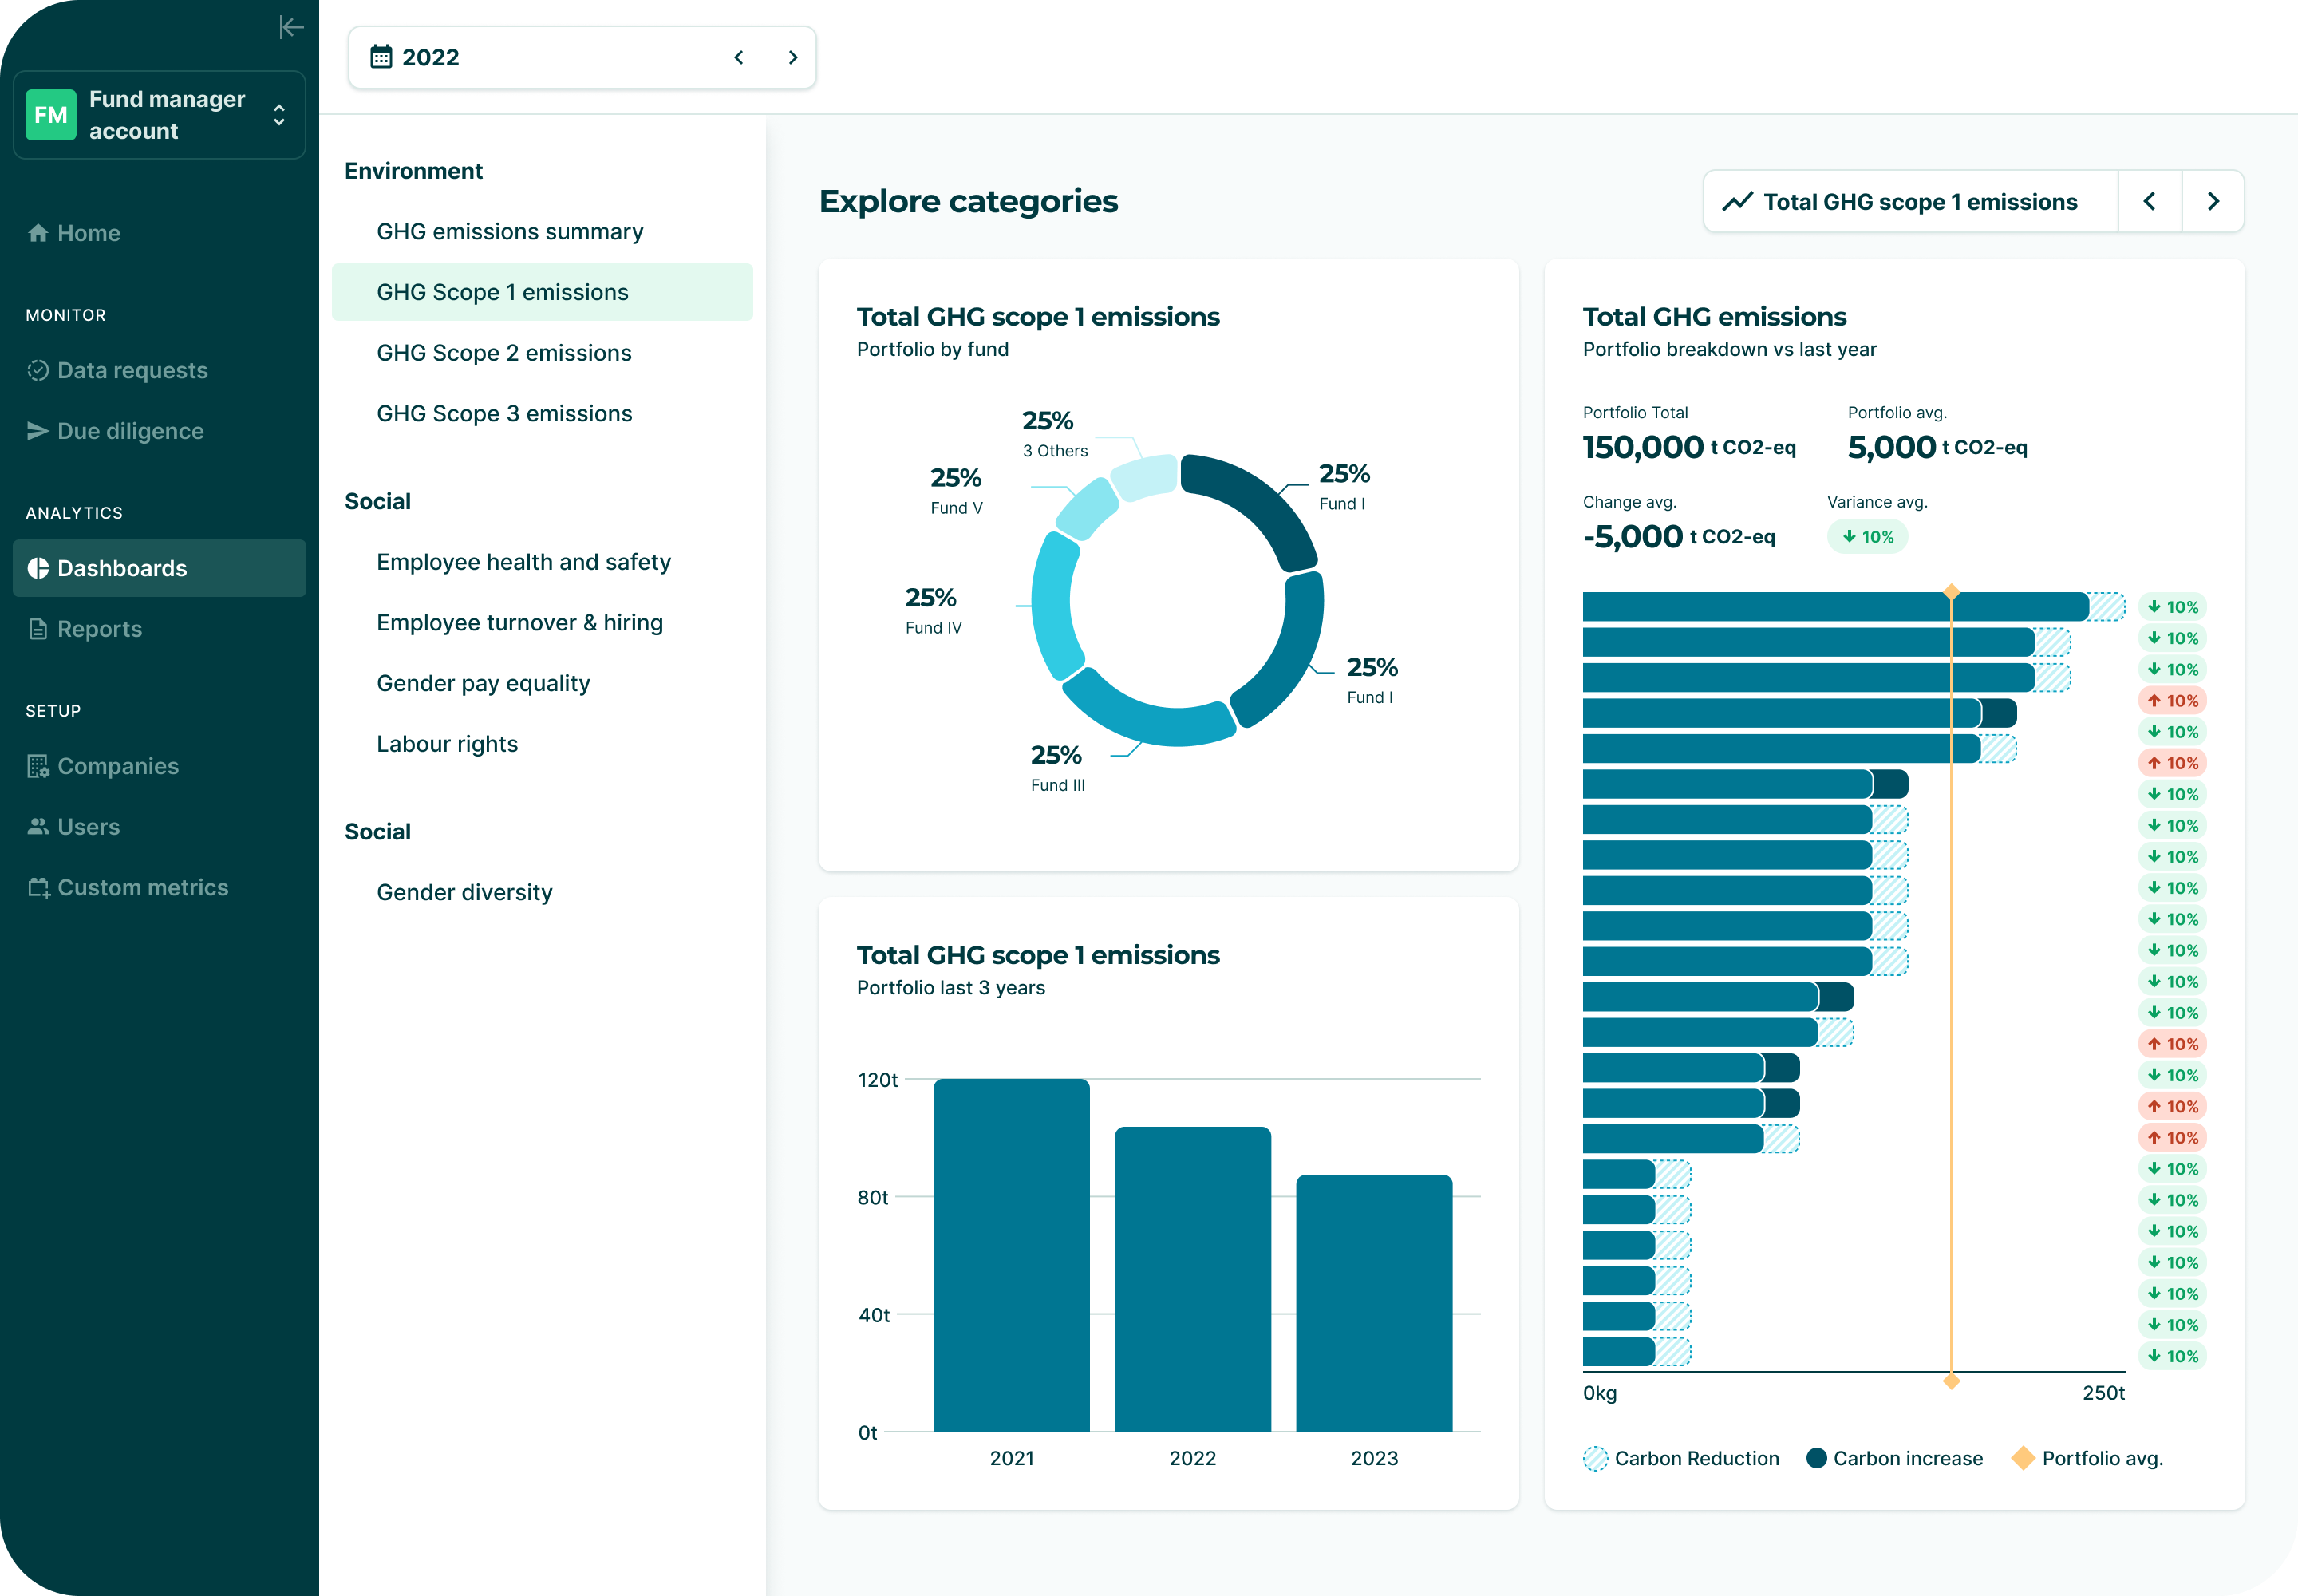This screenshot has height=1596, width=2298.
Task: Open Total GHG scope 1 emissions selector
Action: [1910, 202]
